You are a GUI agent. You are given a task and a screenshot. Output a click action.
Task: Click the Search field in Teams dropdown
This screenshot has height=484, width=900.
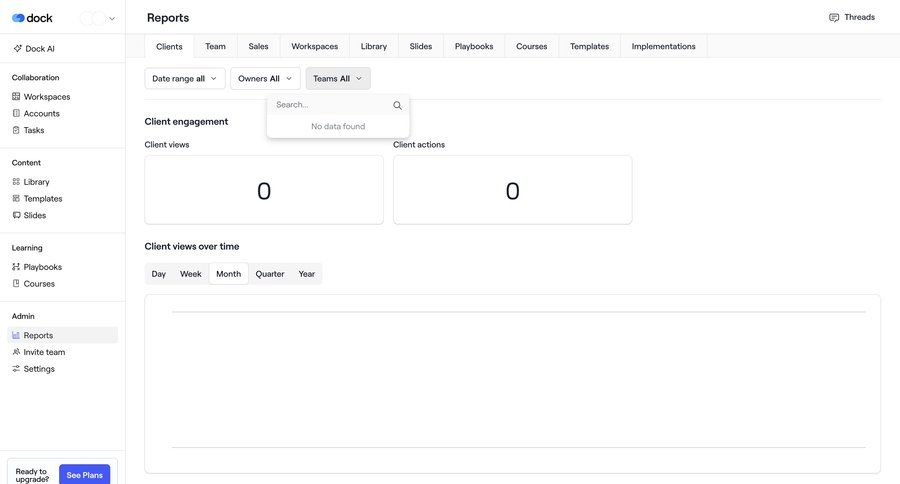coord(338,105)
